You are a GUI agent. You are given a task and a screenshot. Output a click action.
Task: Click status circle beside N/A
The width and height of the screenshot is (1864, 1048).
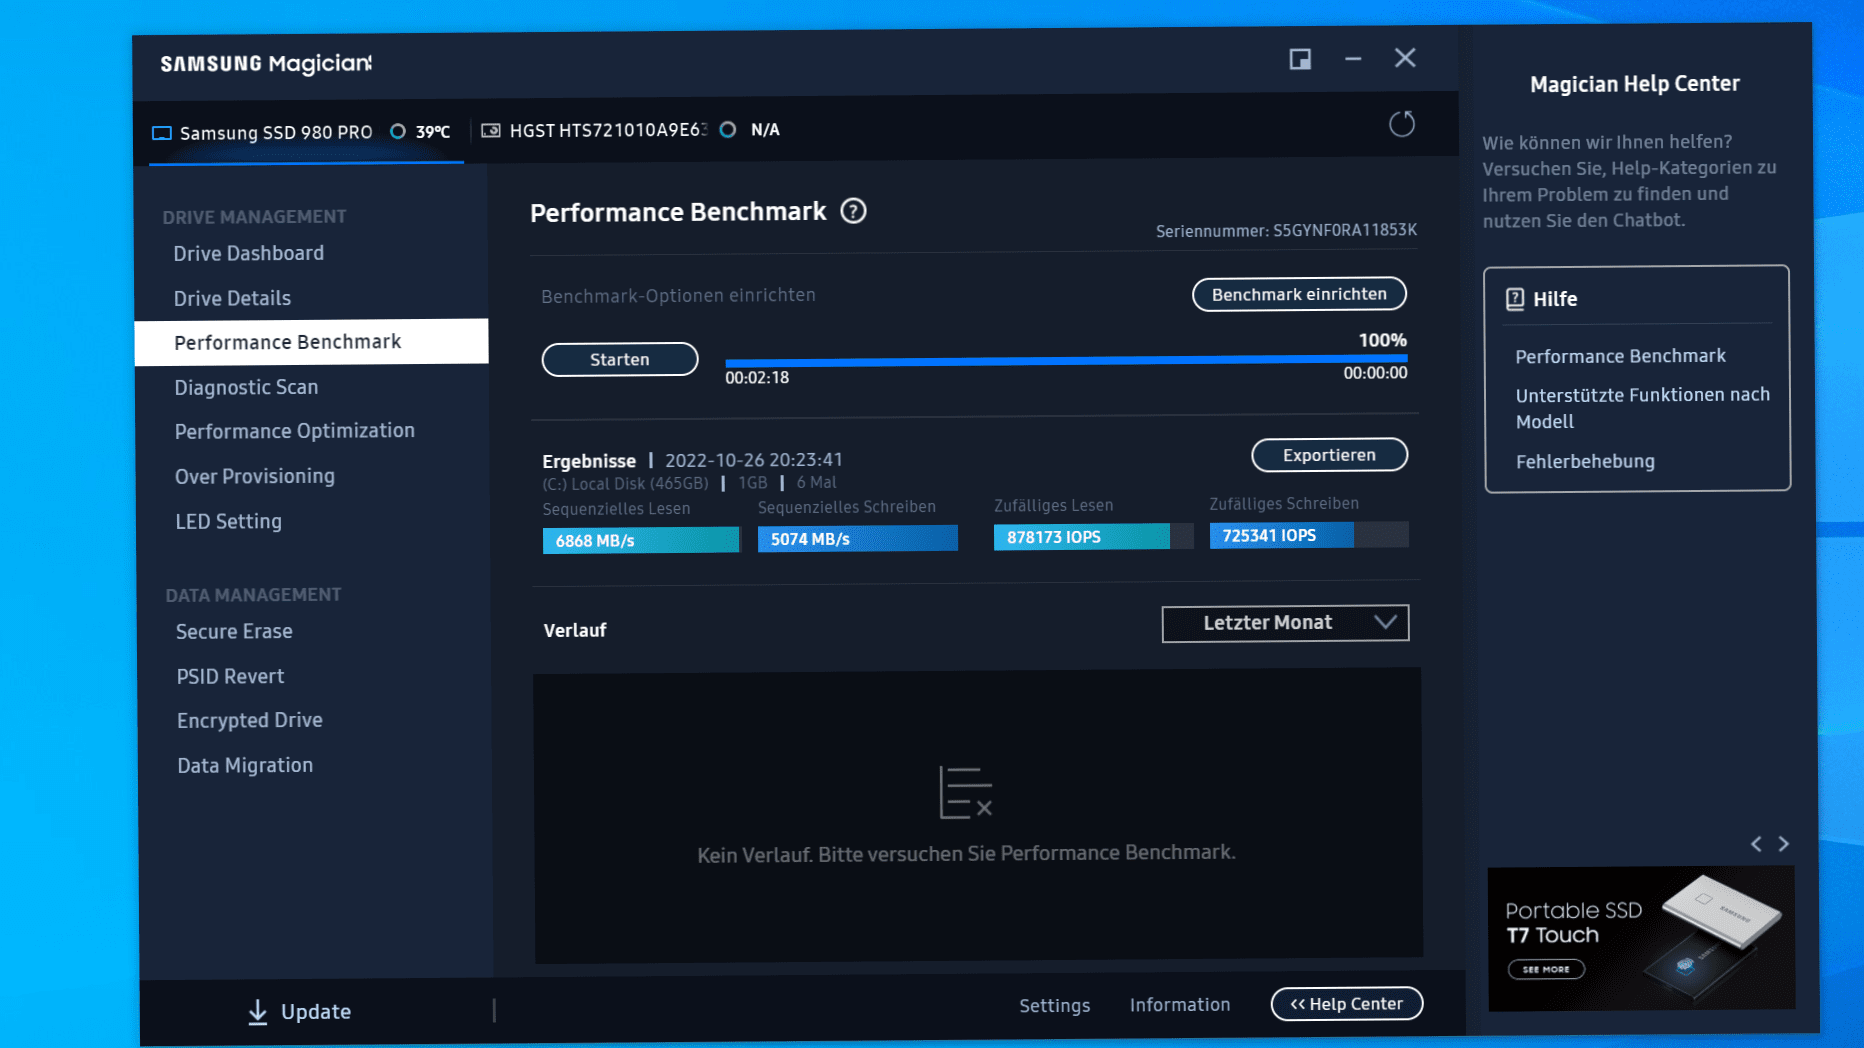[x=728, y=129]
